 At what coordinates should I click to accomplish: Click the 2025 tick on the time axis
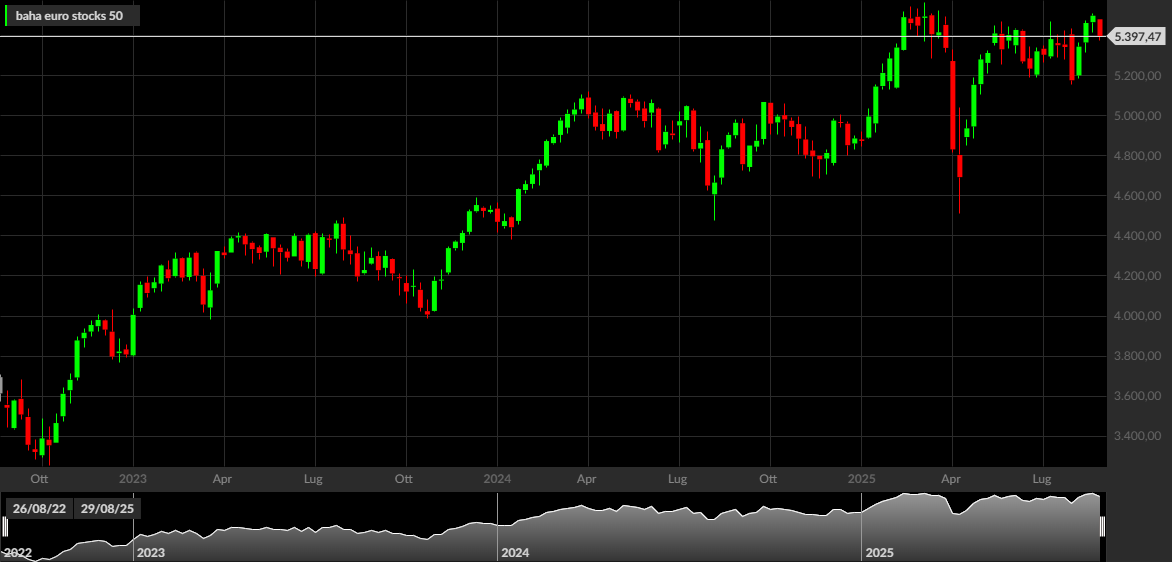tap(861, 478)
